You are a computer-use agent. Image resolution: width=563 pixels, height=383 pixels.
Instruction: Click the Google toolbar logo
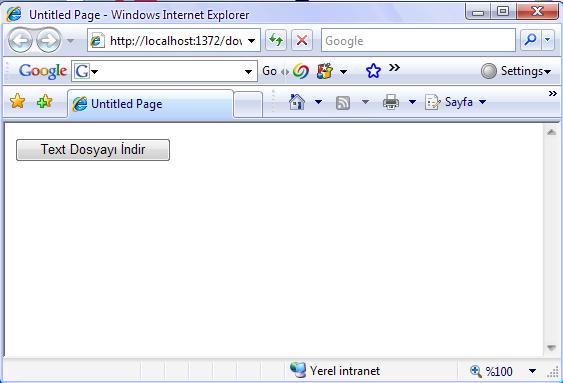point(43,71)
